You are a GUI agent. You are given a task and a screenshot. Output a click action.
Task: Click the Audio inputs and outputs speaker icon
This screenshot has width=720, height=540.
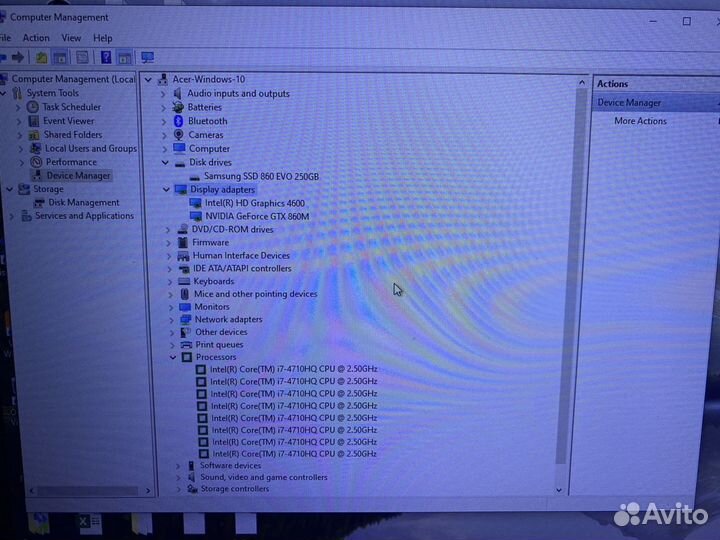point(177,93)
